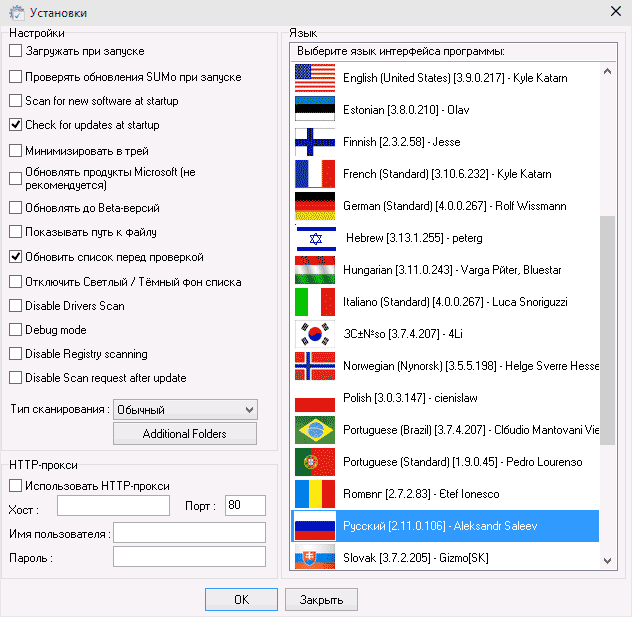Click the Romanian flag icon
The width and height of the screenshot is (632, 617).
315,494
